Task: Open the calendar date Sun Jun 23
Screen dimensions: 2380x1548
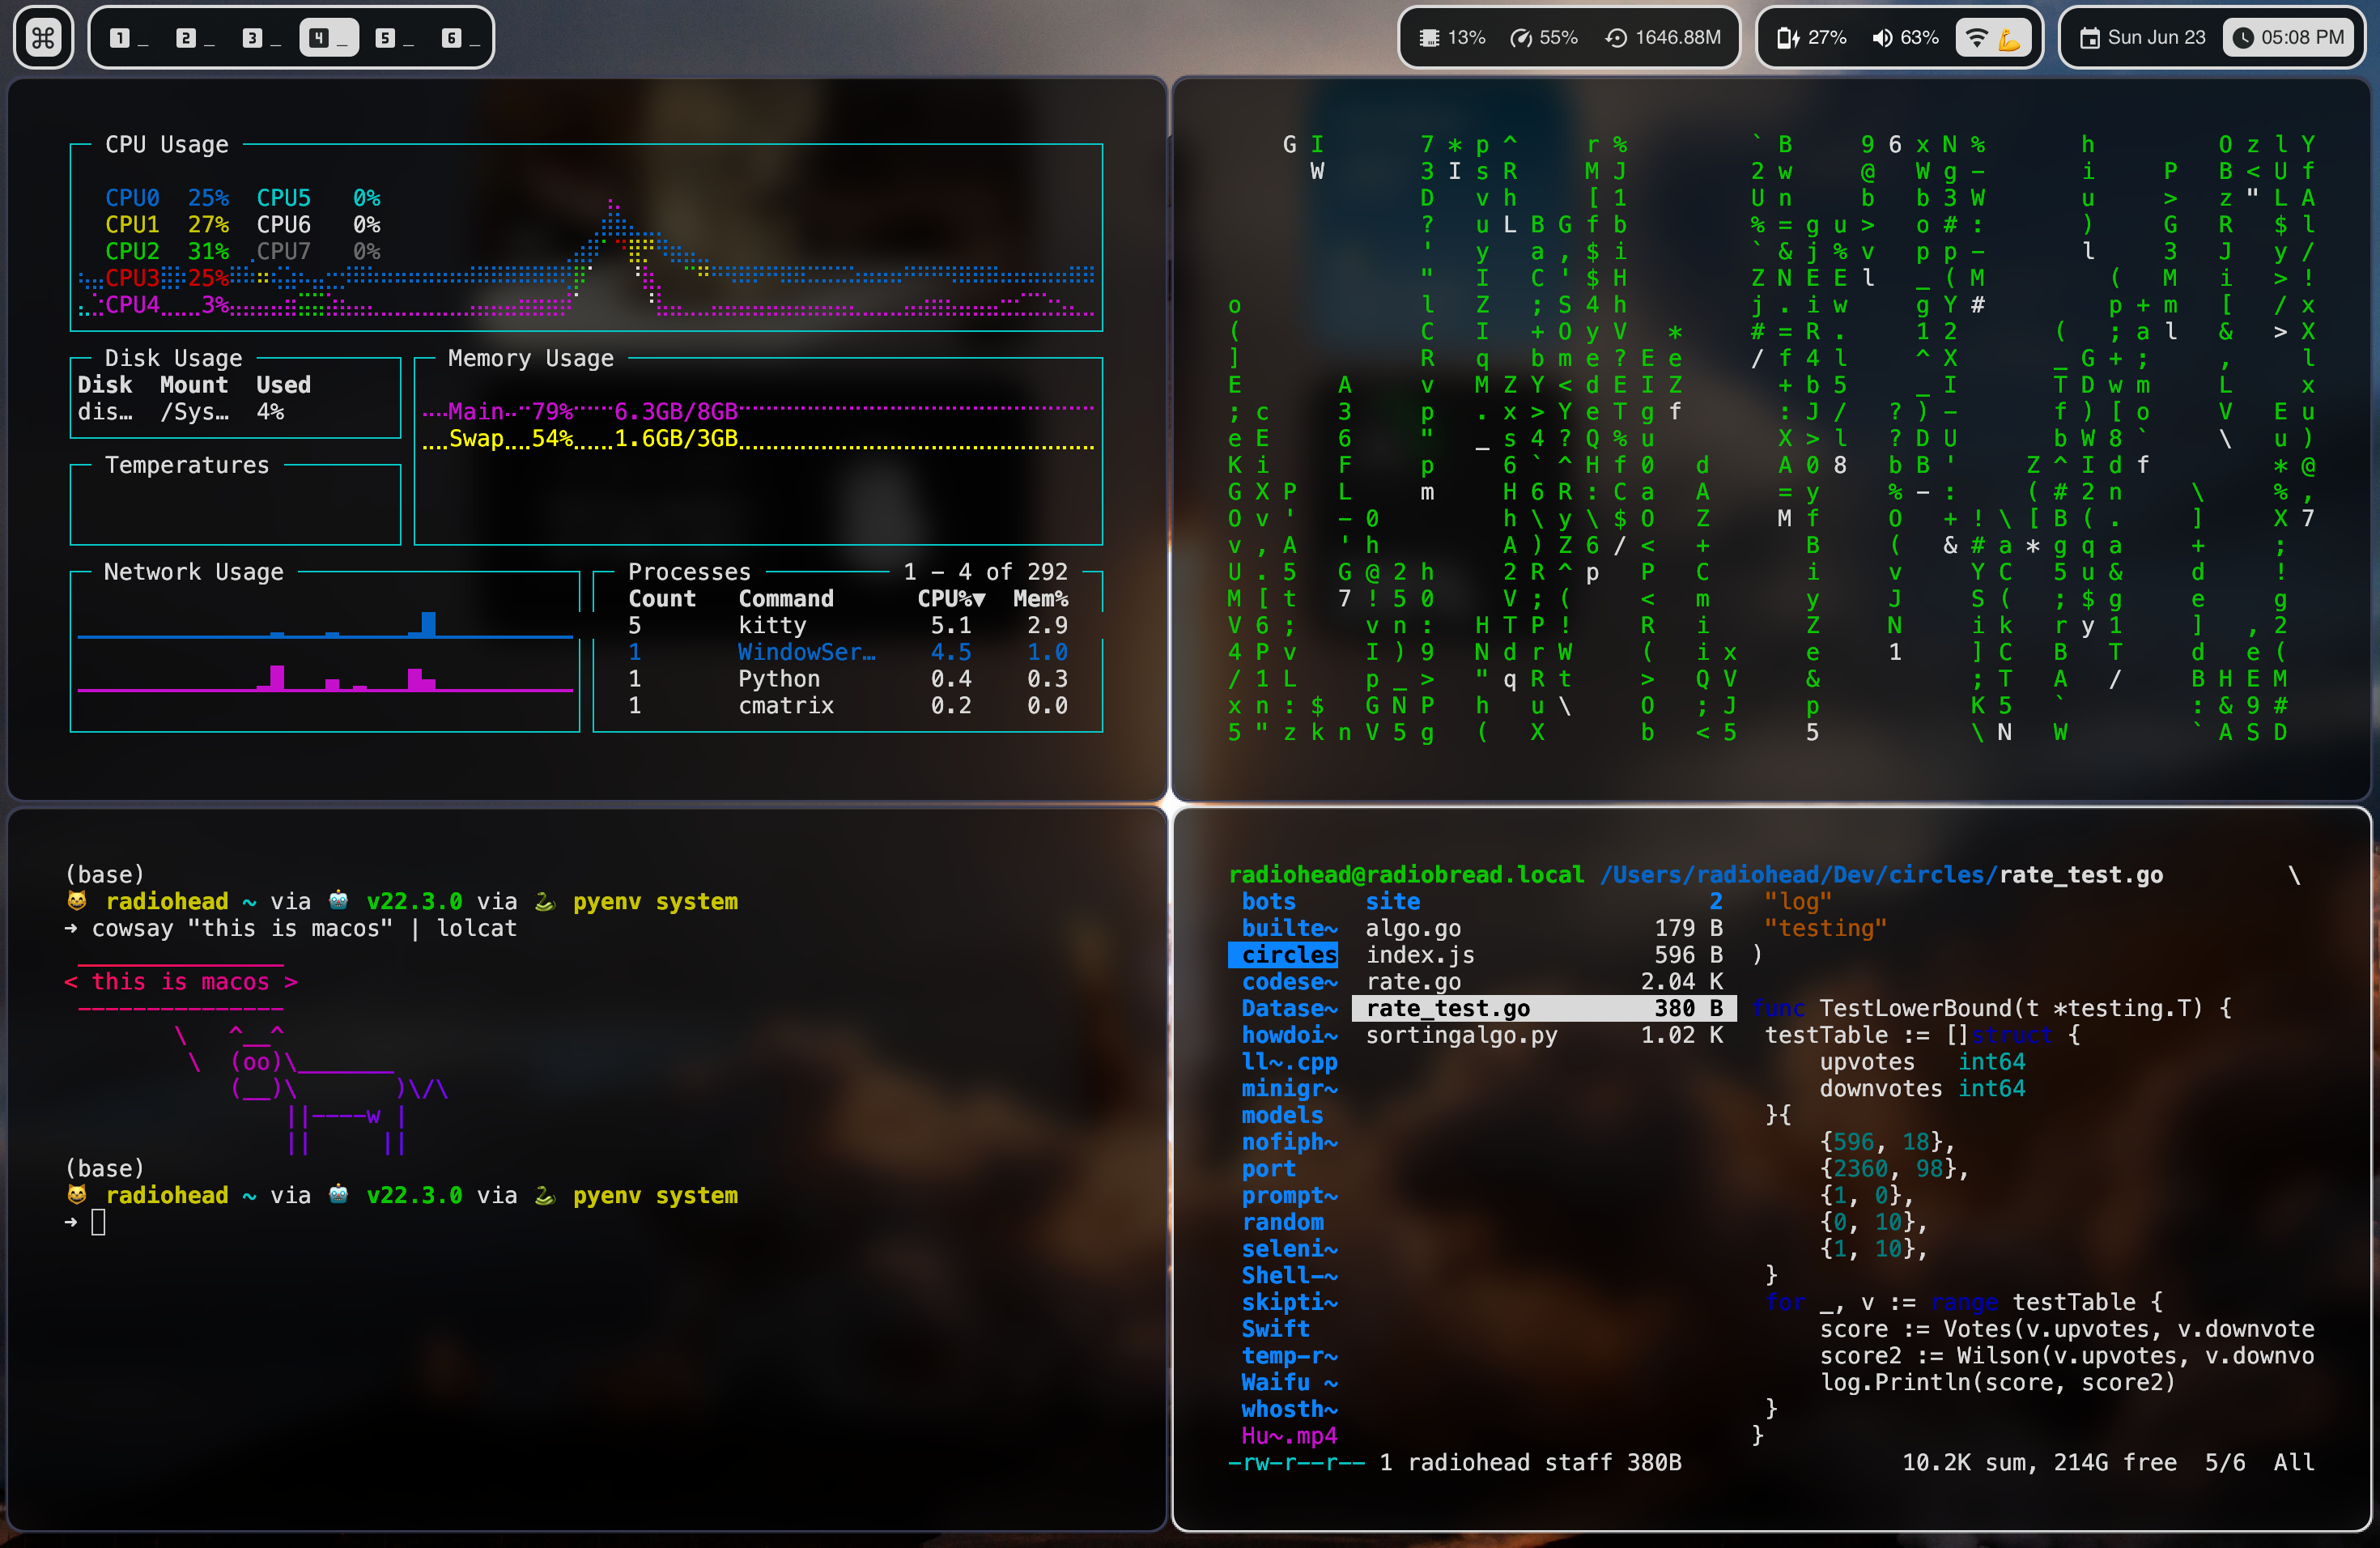Action: pyautogui.click(x=2143, y=38)
